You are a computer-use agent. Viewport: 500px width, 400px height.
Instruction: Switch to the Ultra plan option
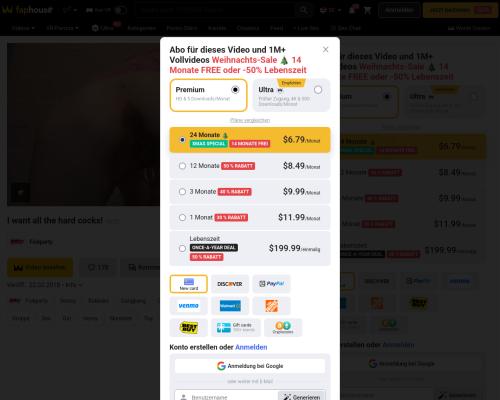(x=291, y=95)
